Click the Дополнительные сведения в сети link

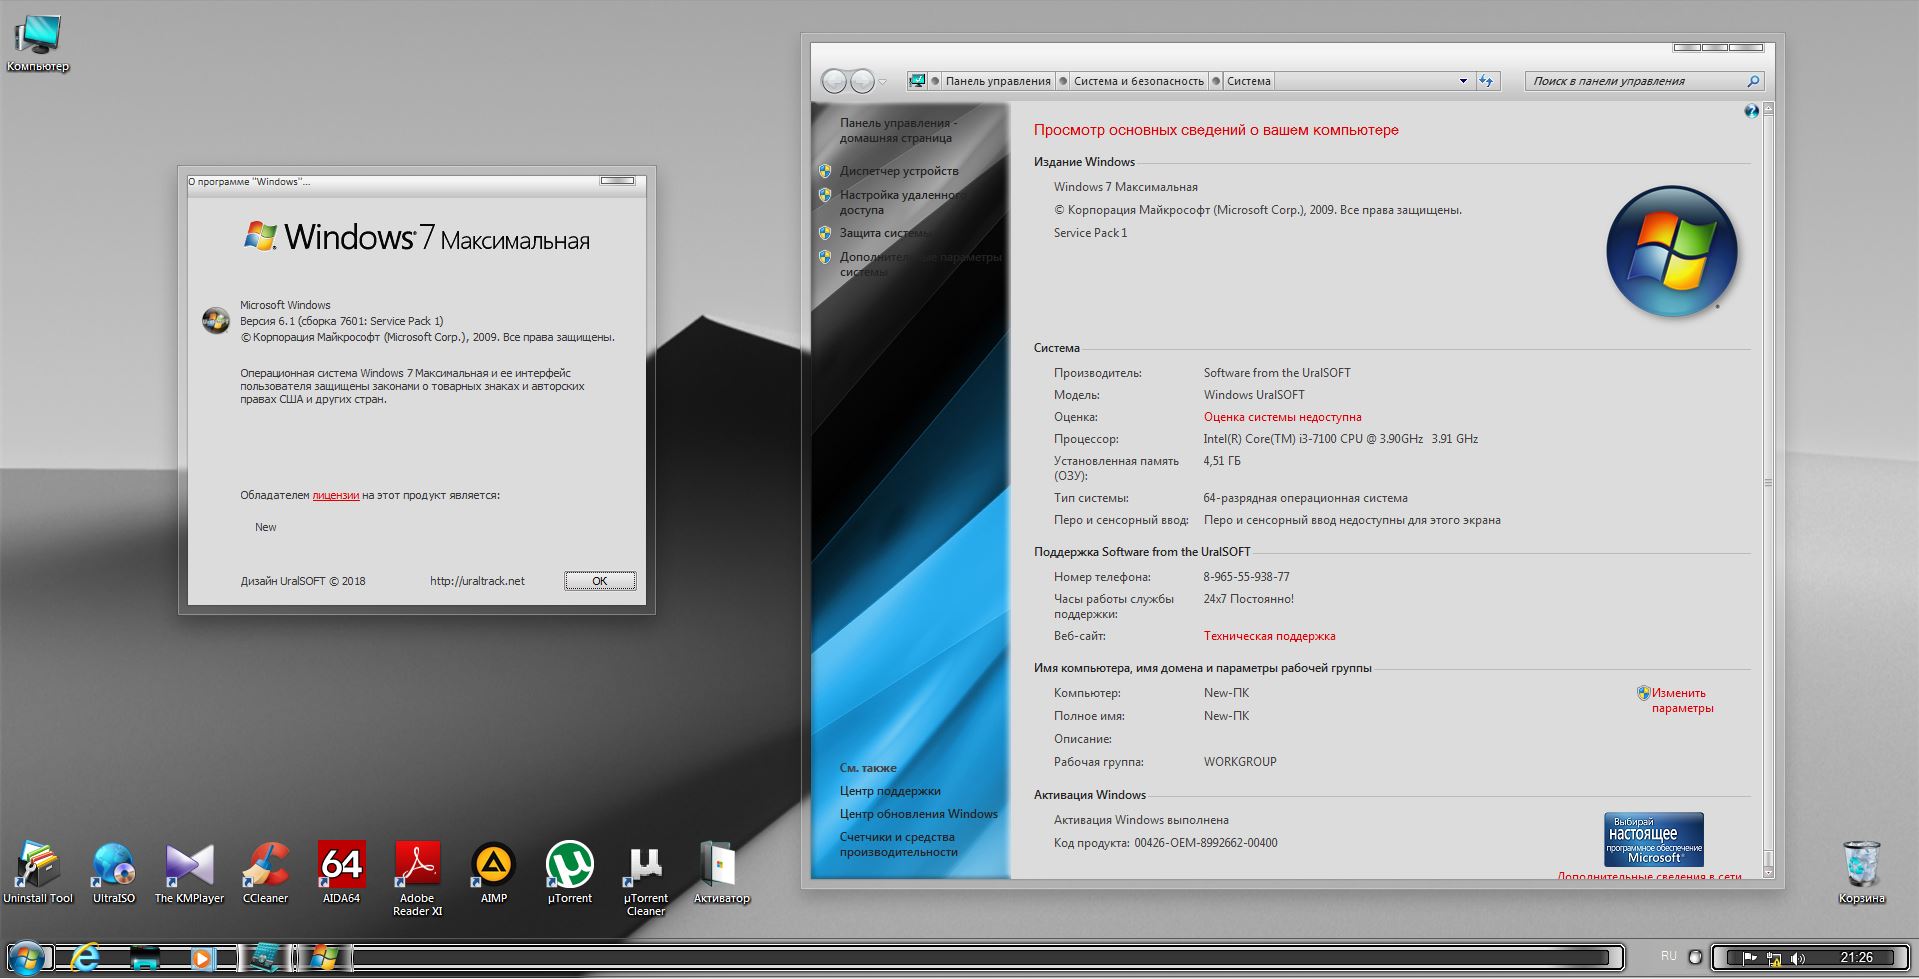[x=1649, y=876]
